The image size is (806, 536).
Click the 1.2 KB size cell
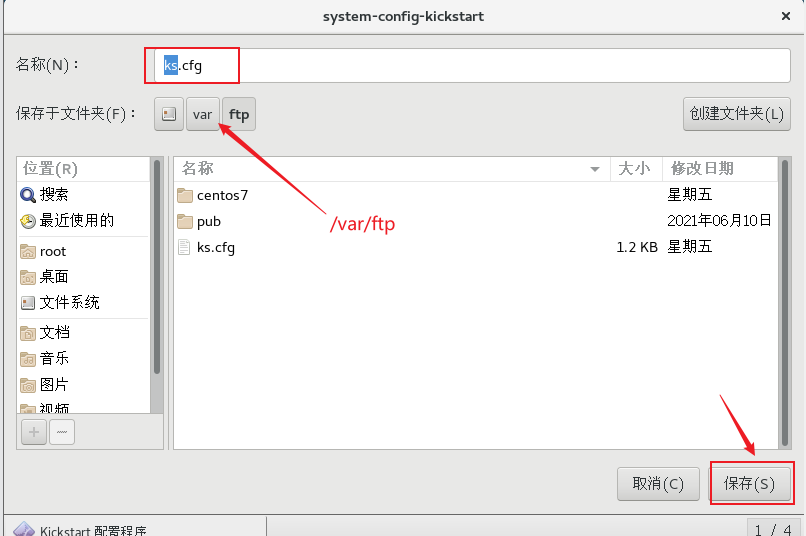[x=637, y=248]
